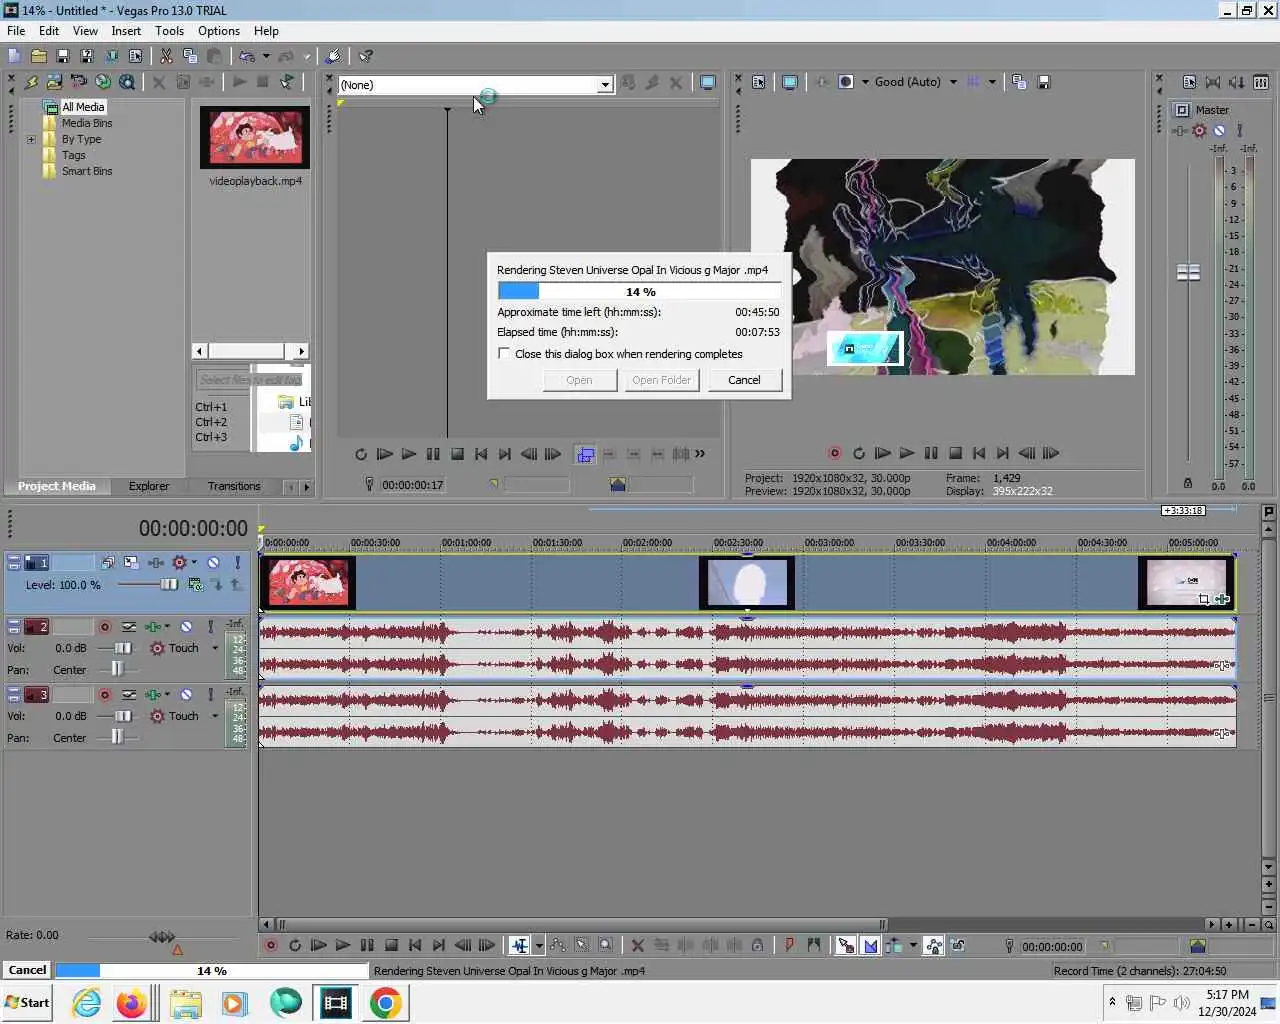The width and height of the screenshot is (1280, 1024).
Task: Open track 2 Touch automation mode dropdown
Action: click(214, 648)
